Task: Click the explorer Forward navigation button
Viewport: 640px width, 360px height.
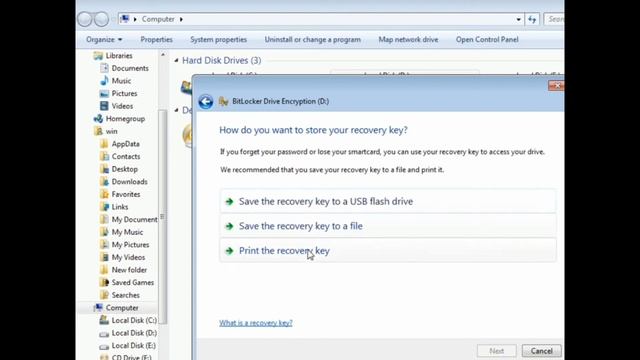Action: (x=102, y=19)
